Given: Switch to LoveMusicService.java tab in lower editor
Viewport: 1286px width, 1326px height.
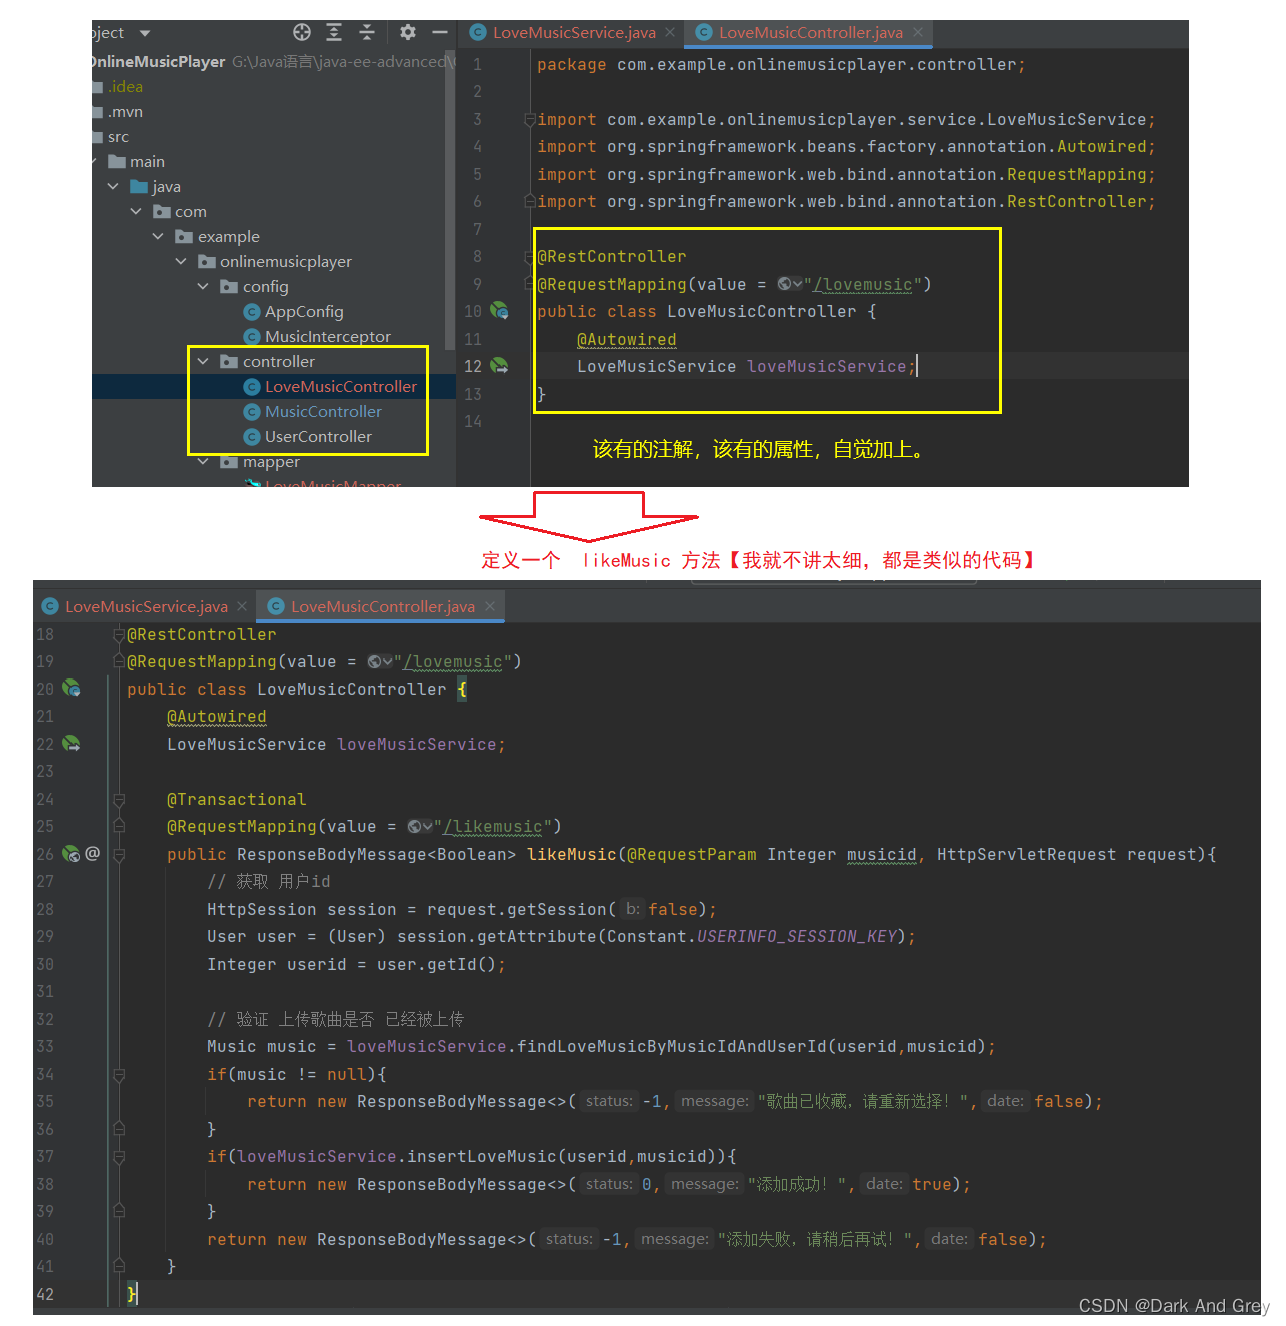Looking at the screenshot, I should point(146,606).
